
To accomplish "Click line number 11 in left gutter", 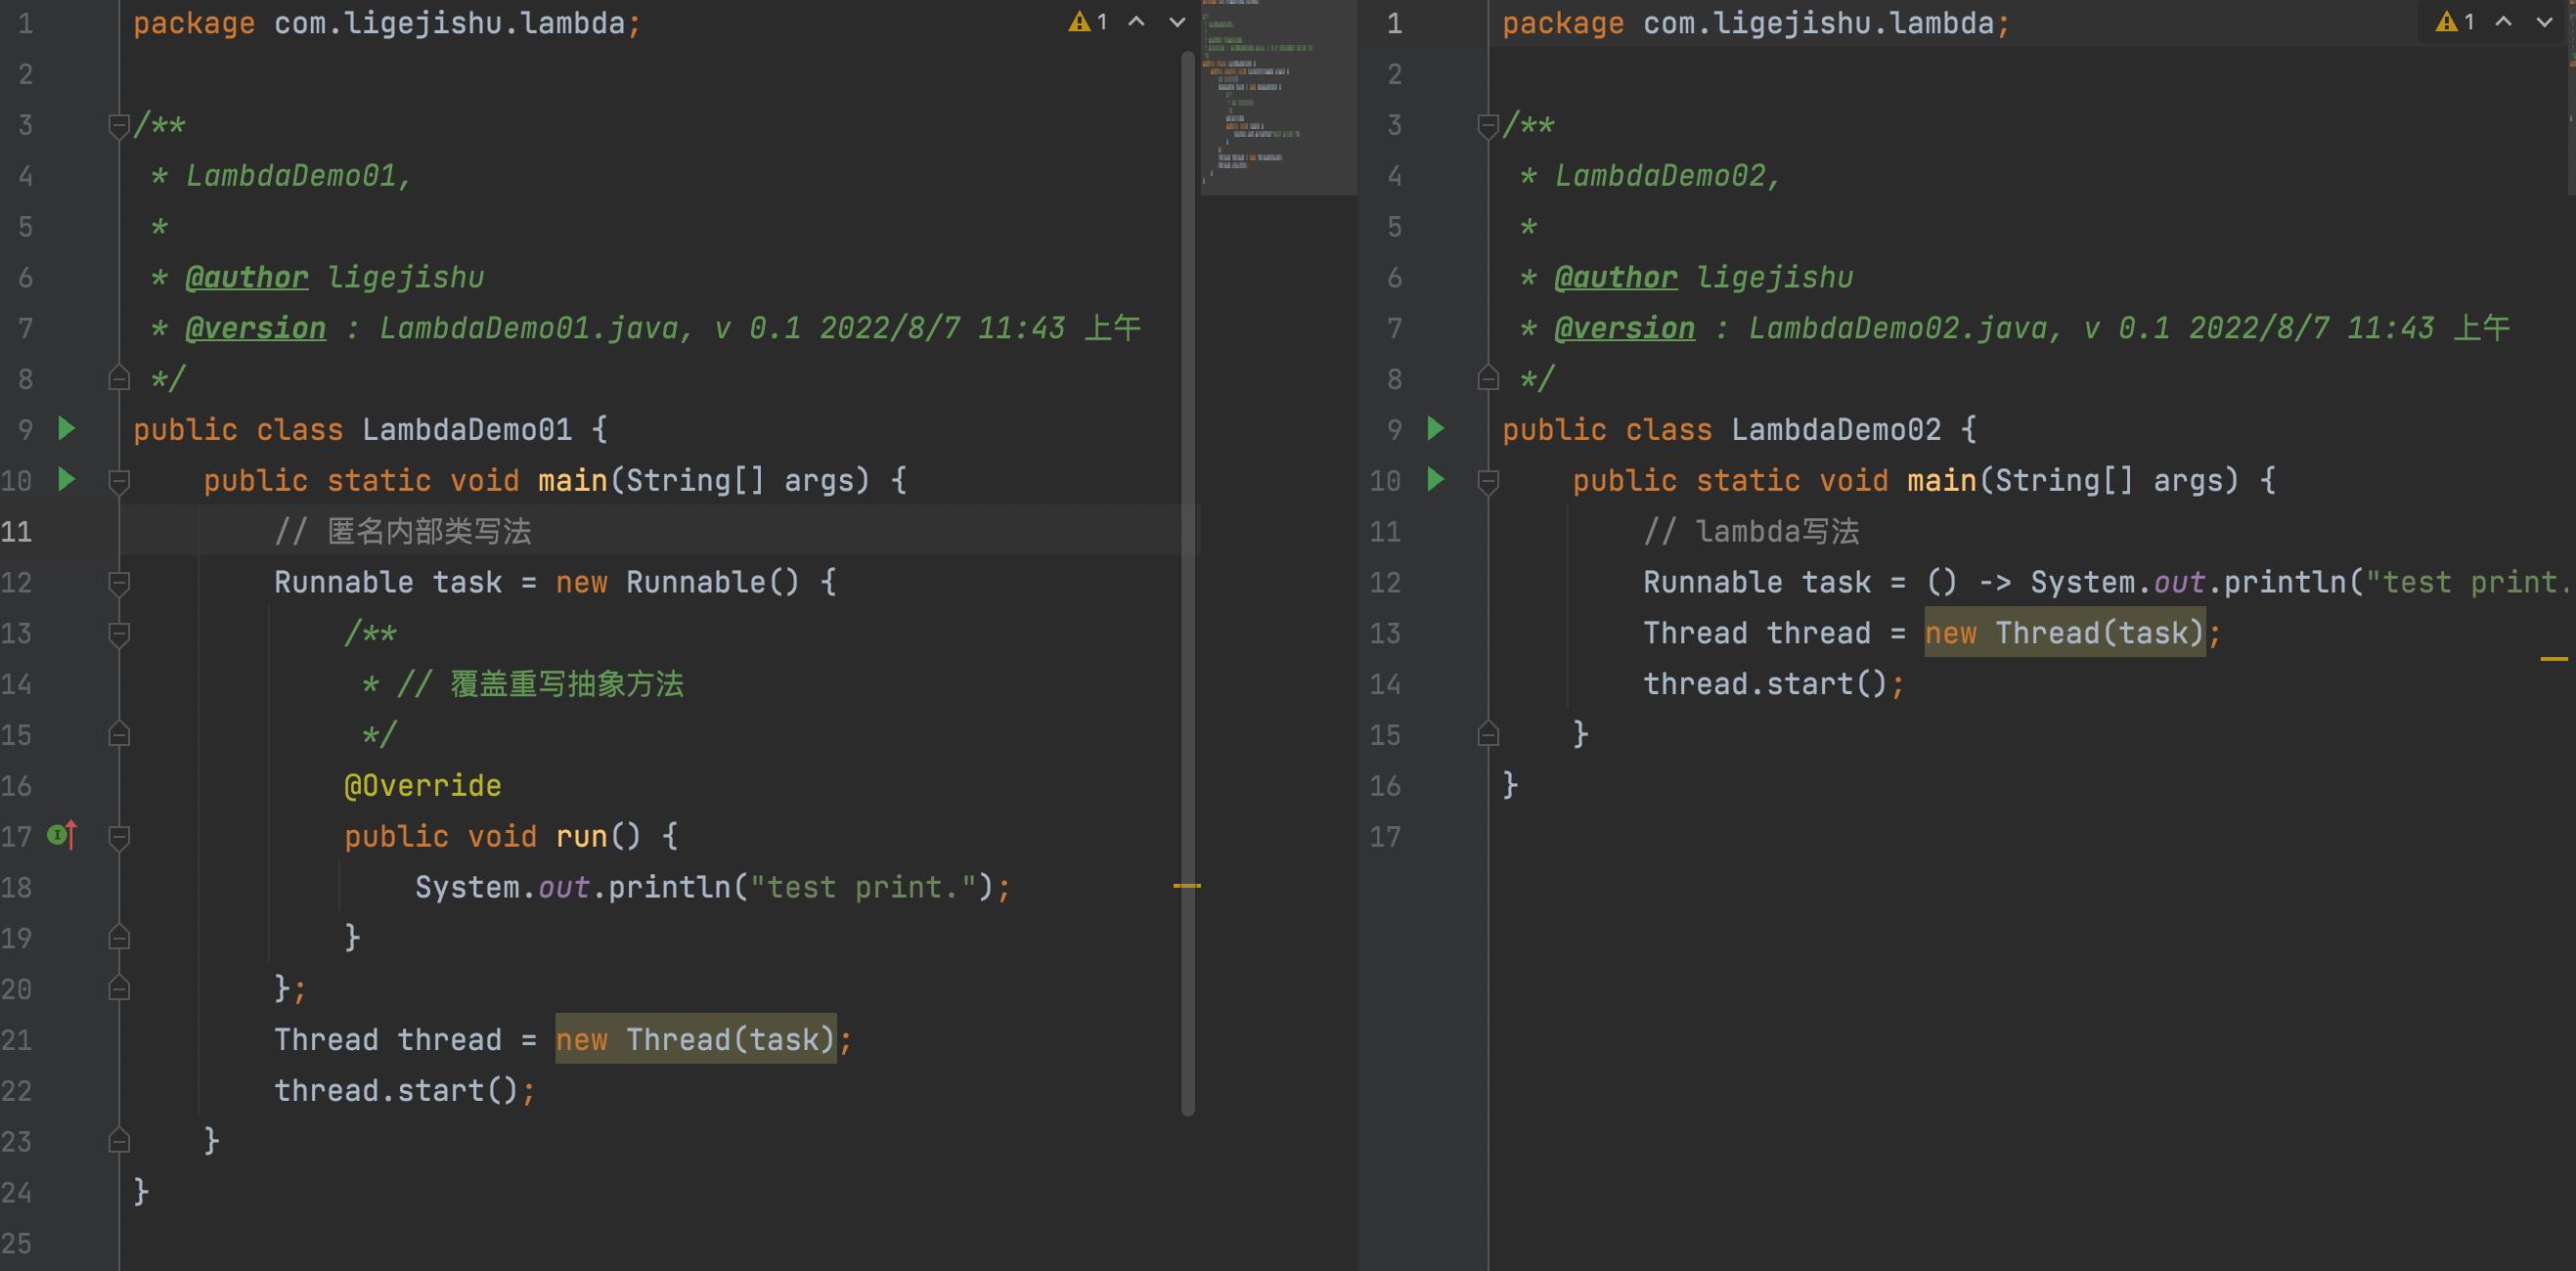I will click(x=17, y=531).
